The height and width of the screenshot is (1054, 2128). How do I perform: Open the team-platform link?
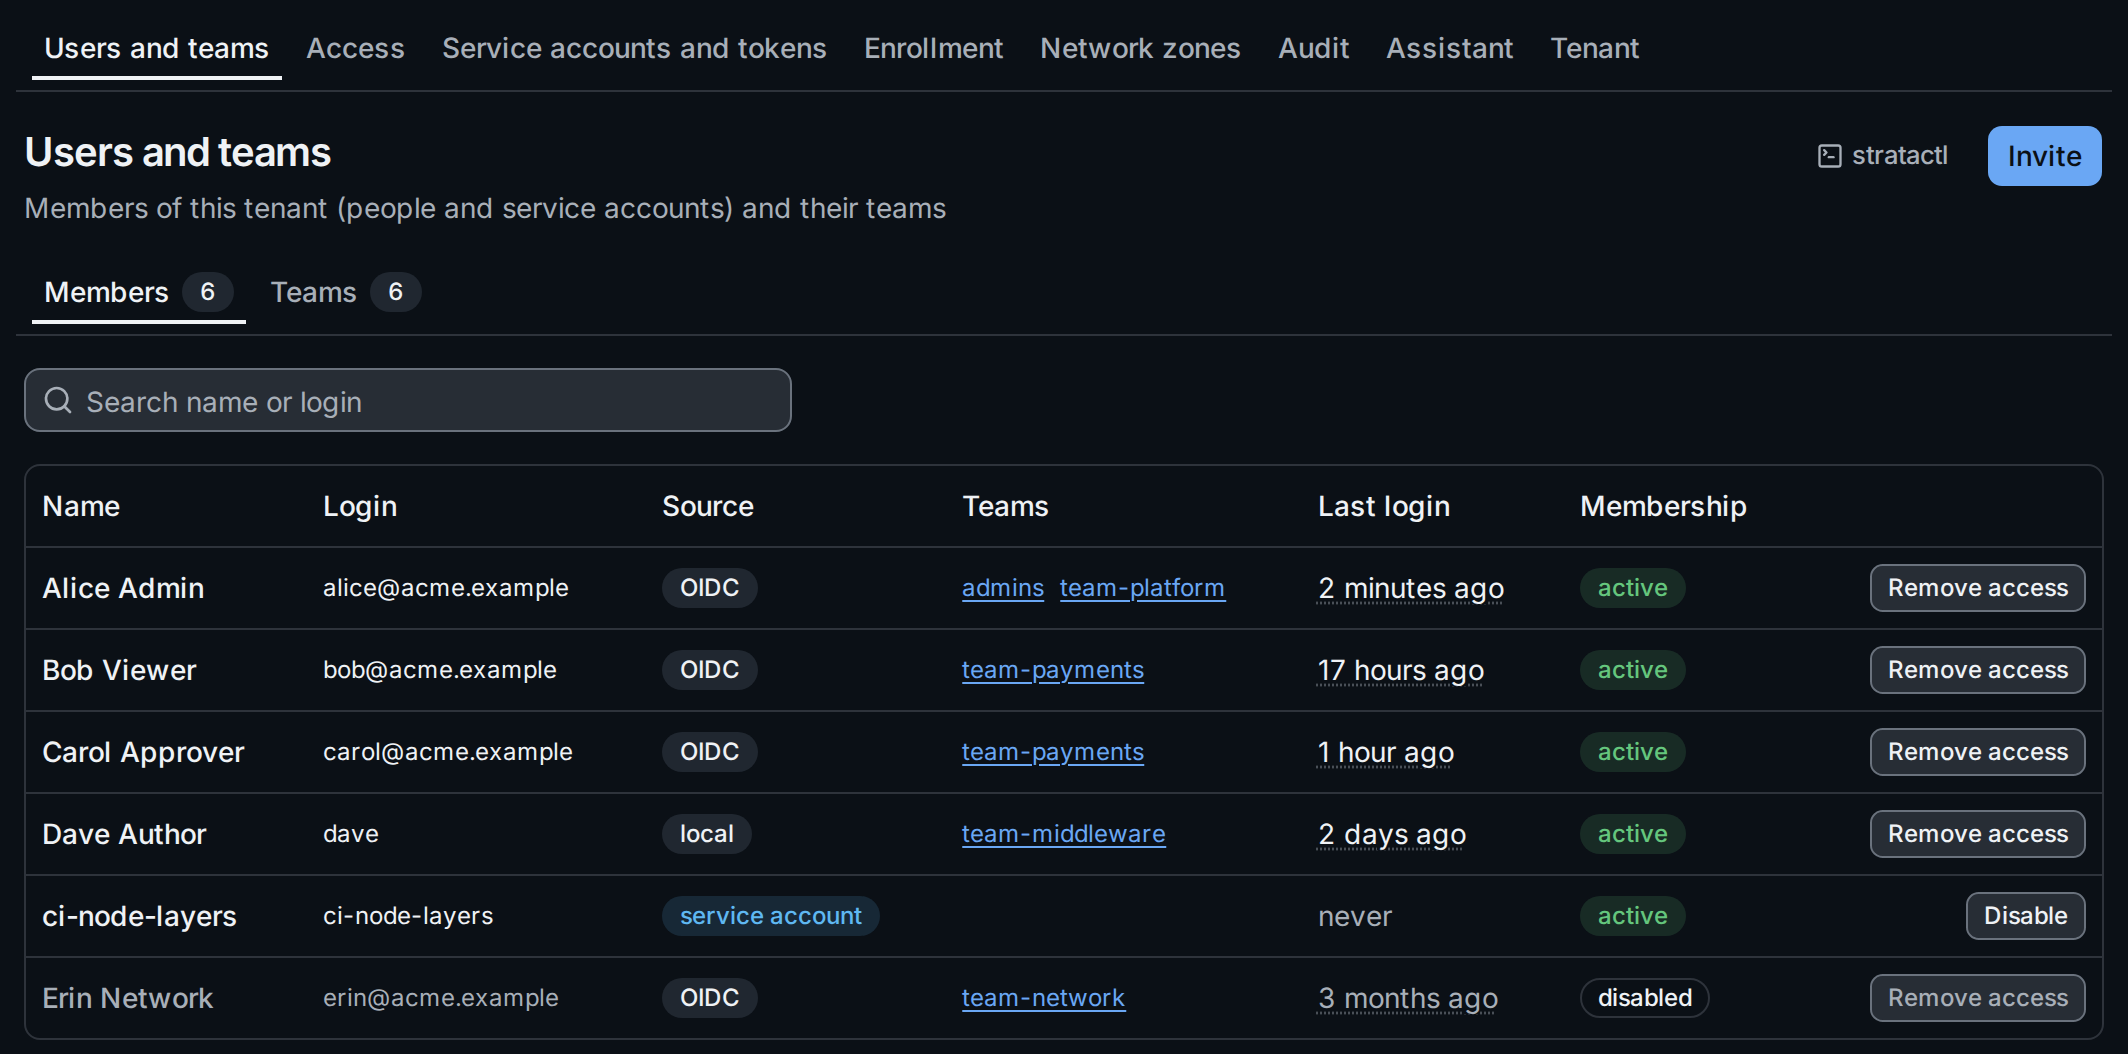tap(1142, 588)
